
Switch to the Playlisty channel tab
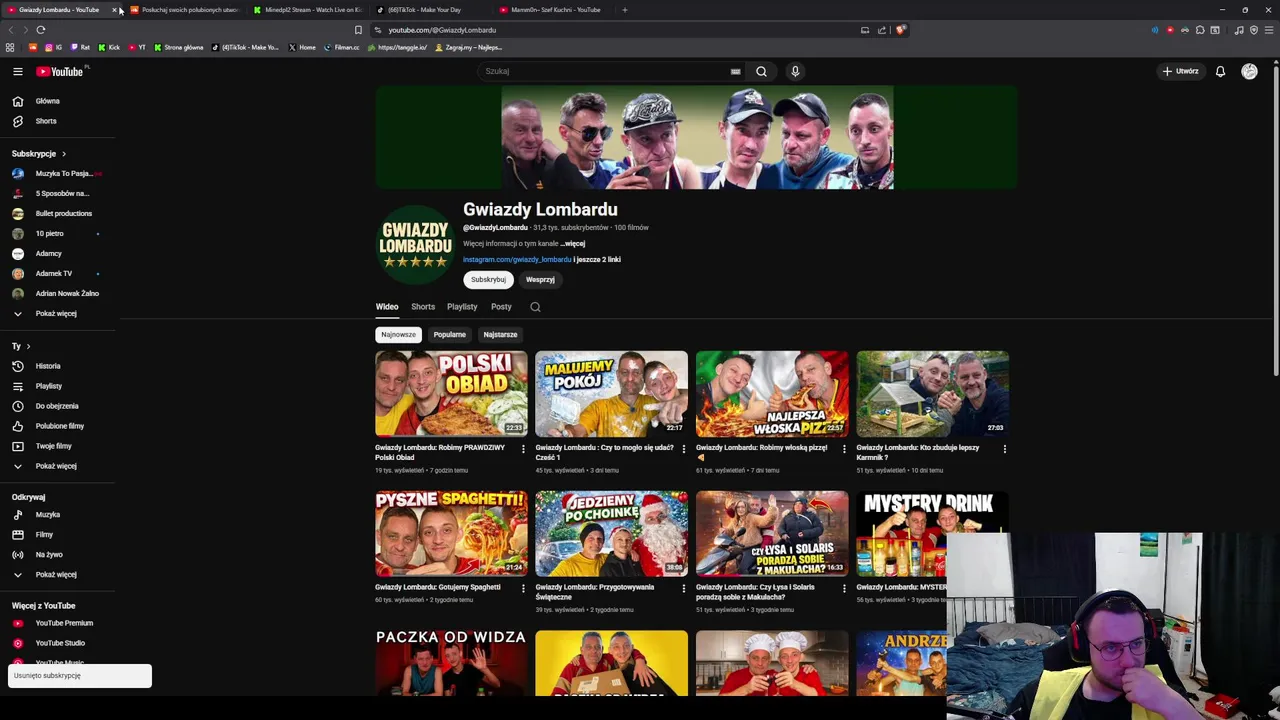(x=462, y=307)
